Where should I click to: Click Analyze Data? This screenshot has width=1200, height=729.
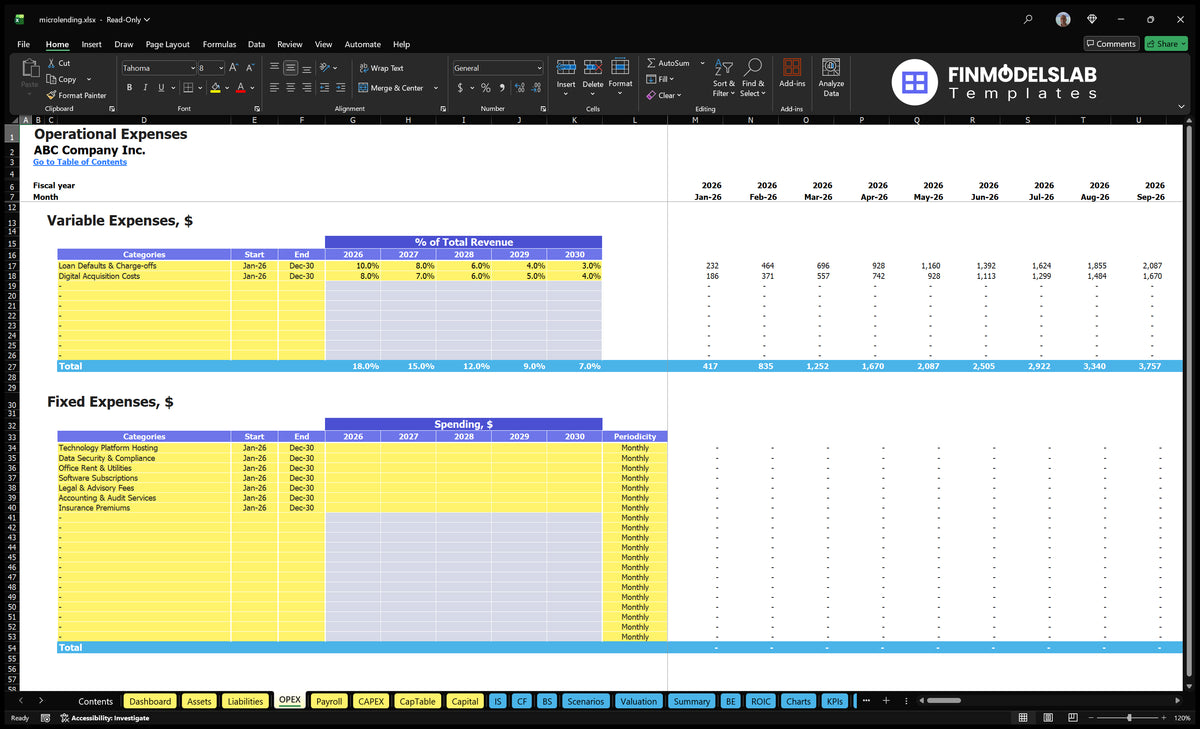pos(831,77)
